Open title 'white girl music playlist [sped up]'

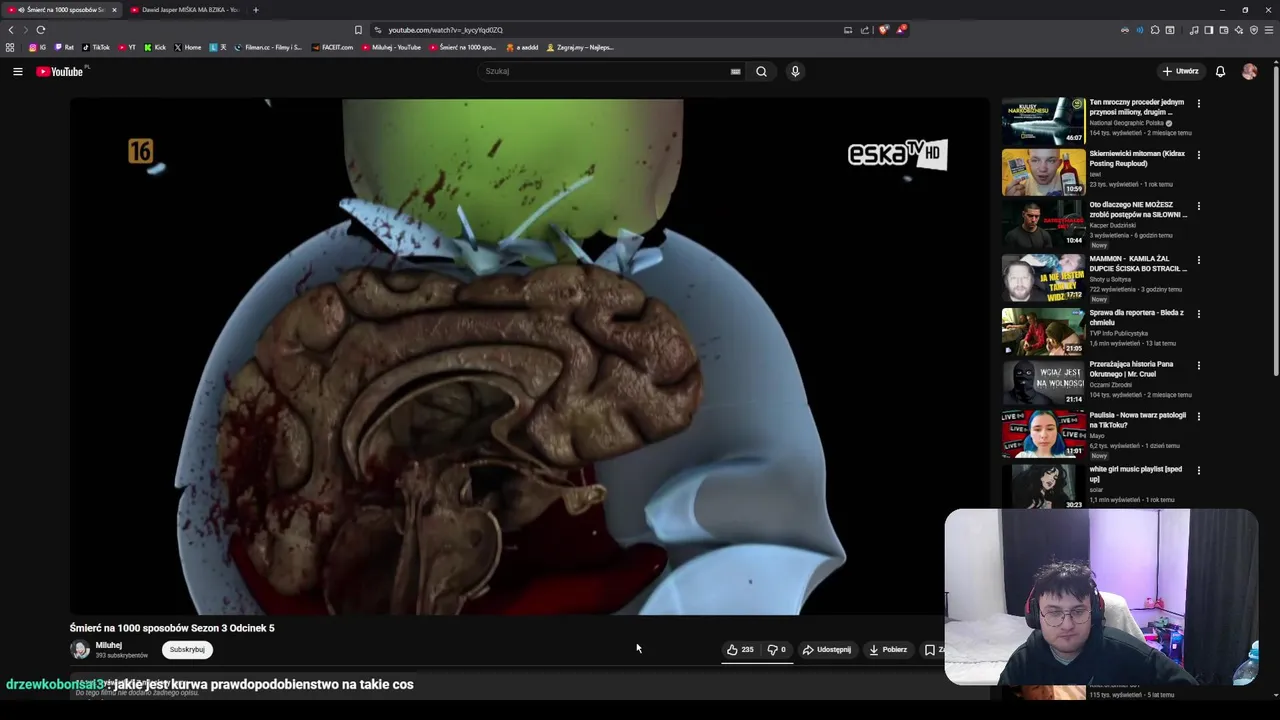pos(1135,474)
